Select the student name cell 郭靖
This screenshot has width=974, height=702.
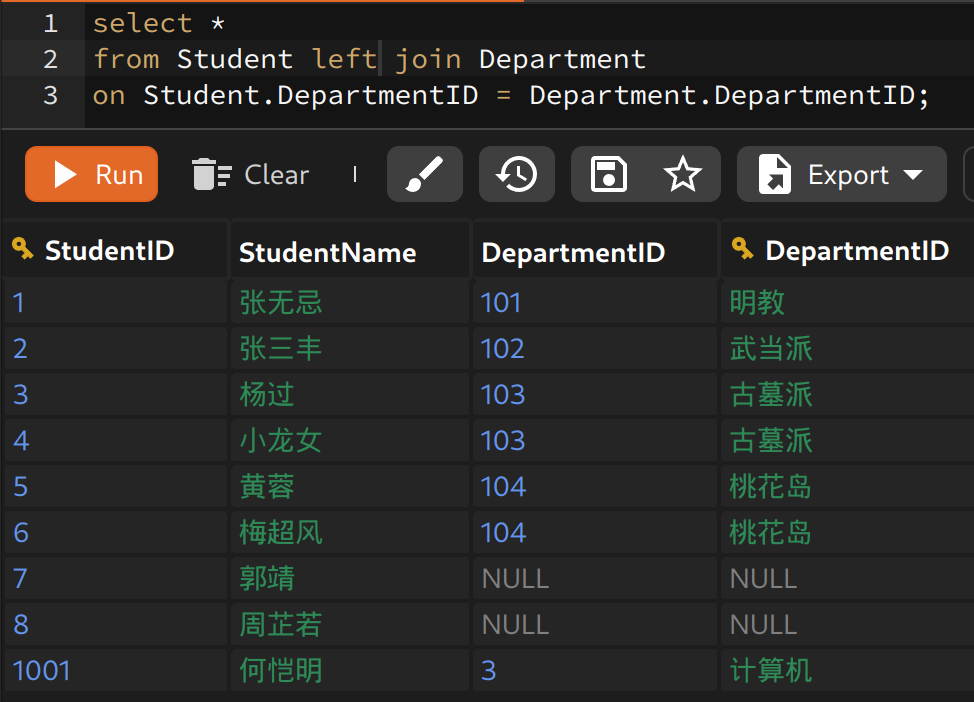point(267,578)
